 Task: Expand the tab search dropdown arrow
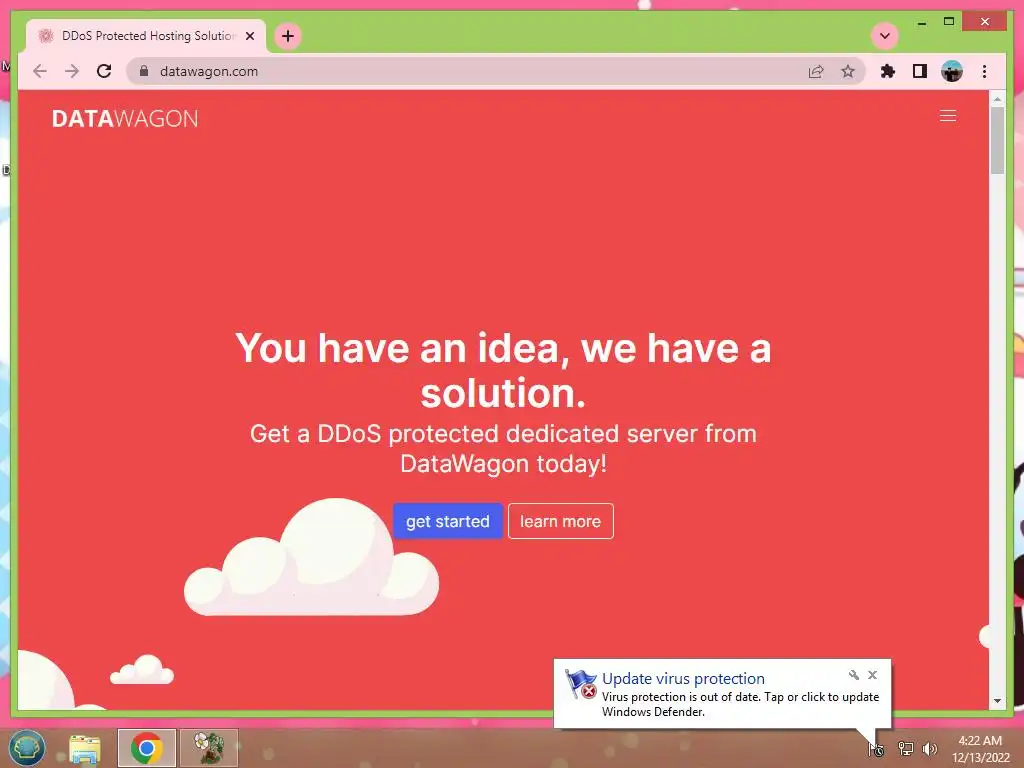(x=885, y=36)
